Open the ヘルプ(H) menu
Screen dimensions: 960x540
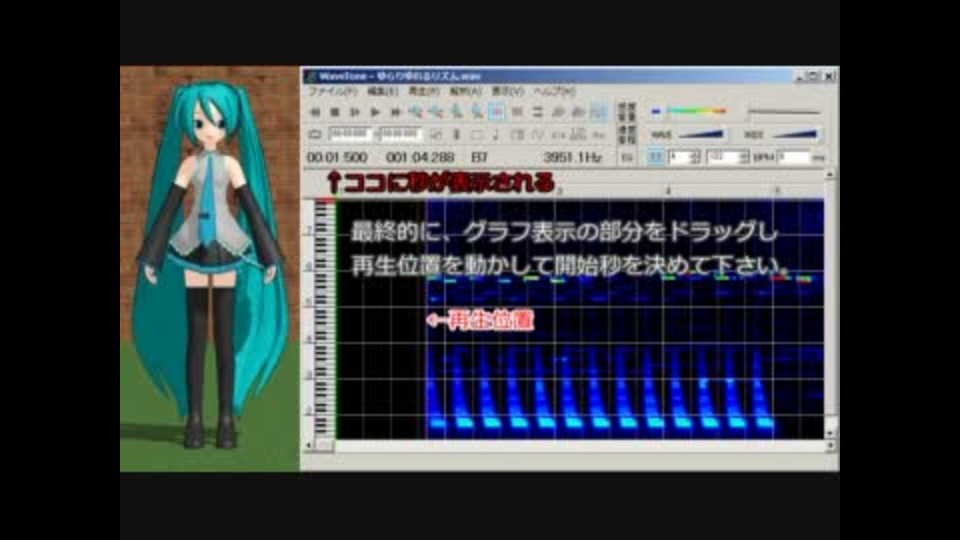[554, 91]
